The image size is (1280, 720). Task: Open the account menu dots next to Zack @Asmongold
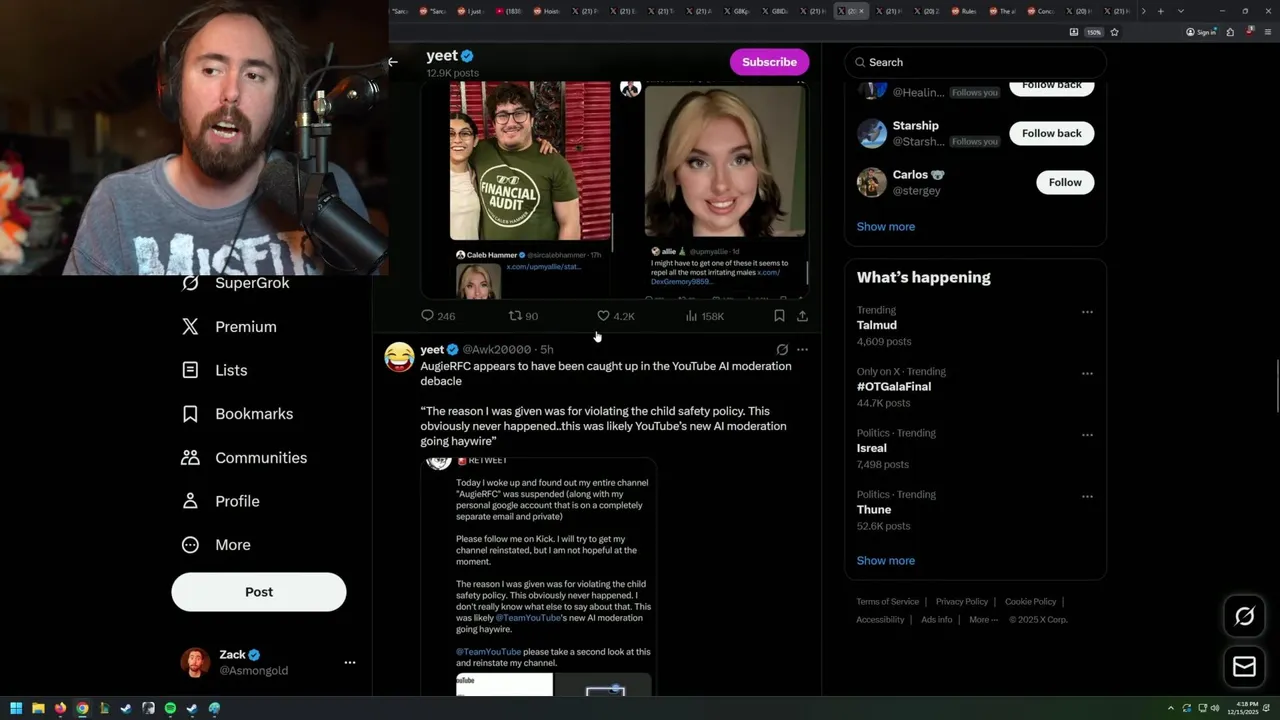click(350, 663)
